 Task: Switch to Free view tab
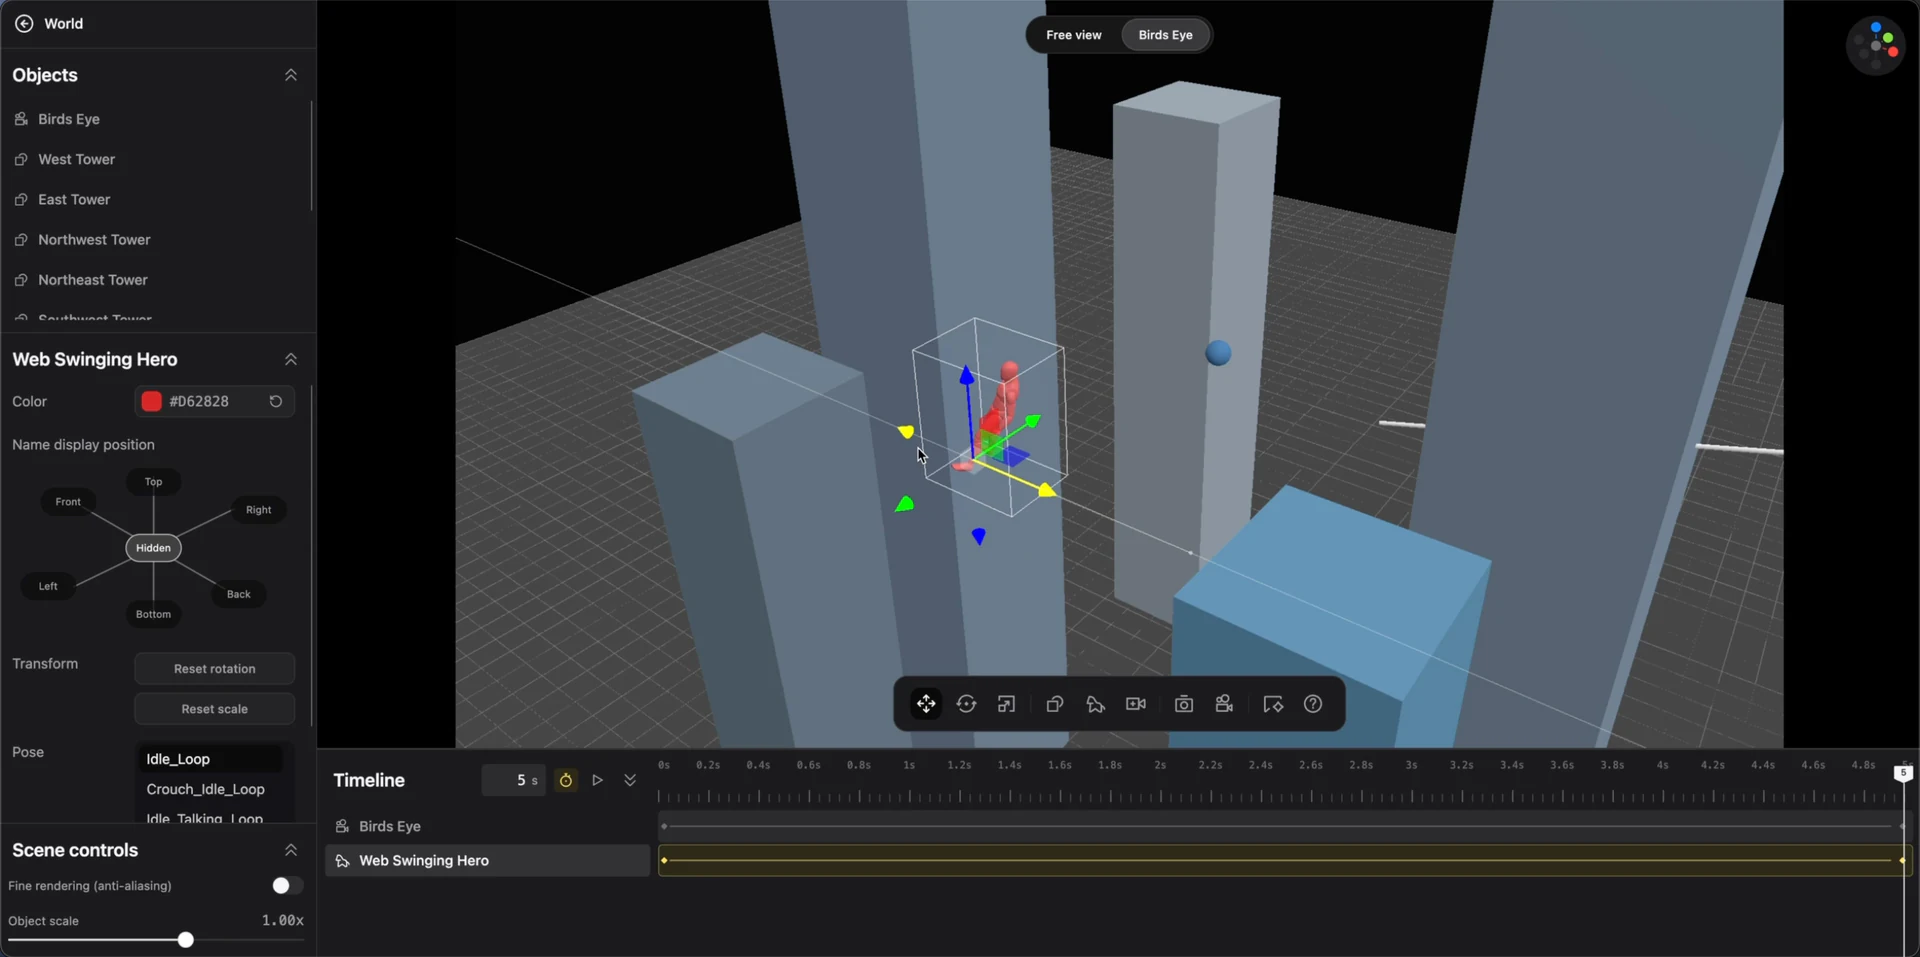click(x=1074, y=35)
